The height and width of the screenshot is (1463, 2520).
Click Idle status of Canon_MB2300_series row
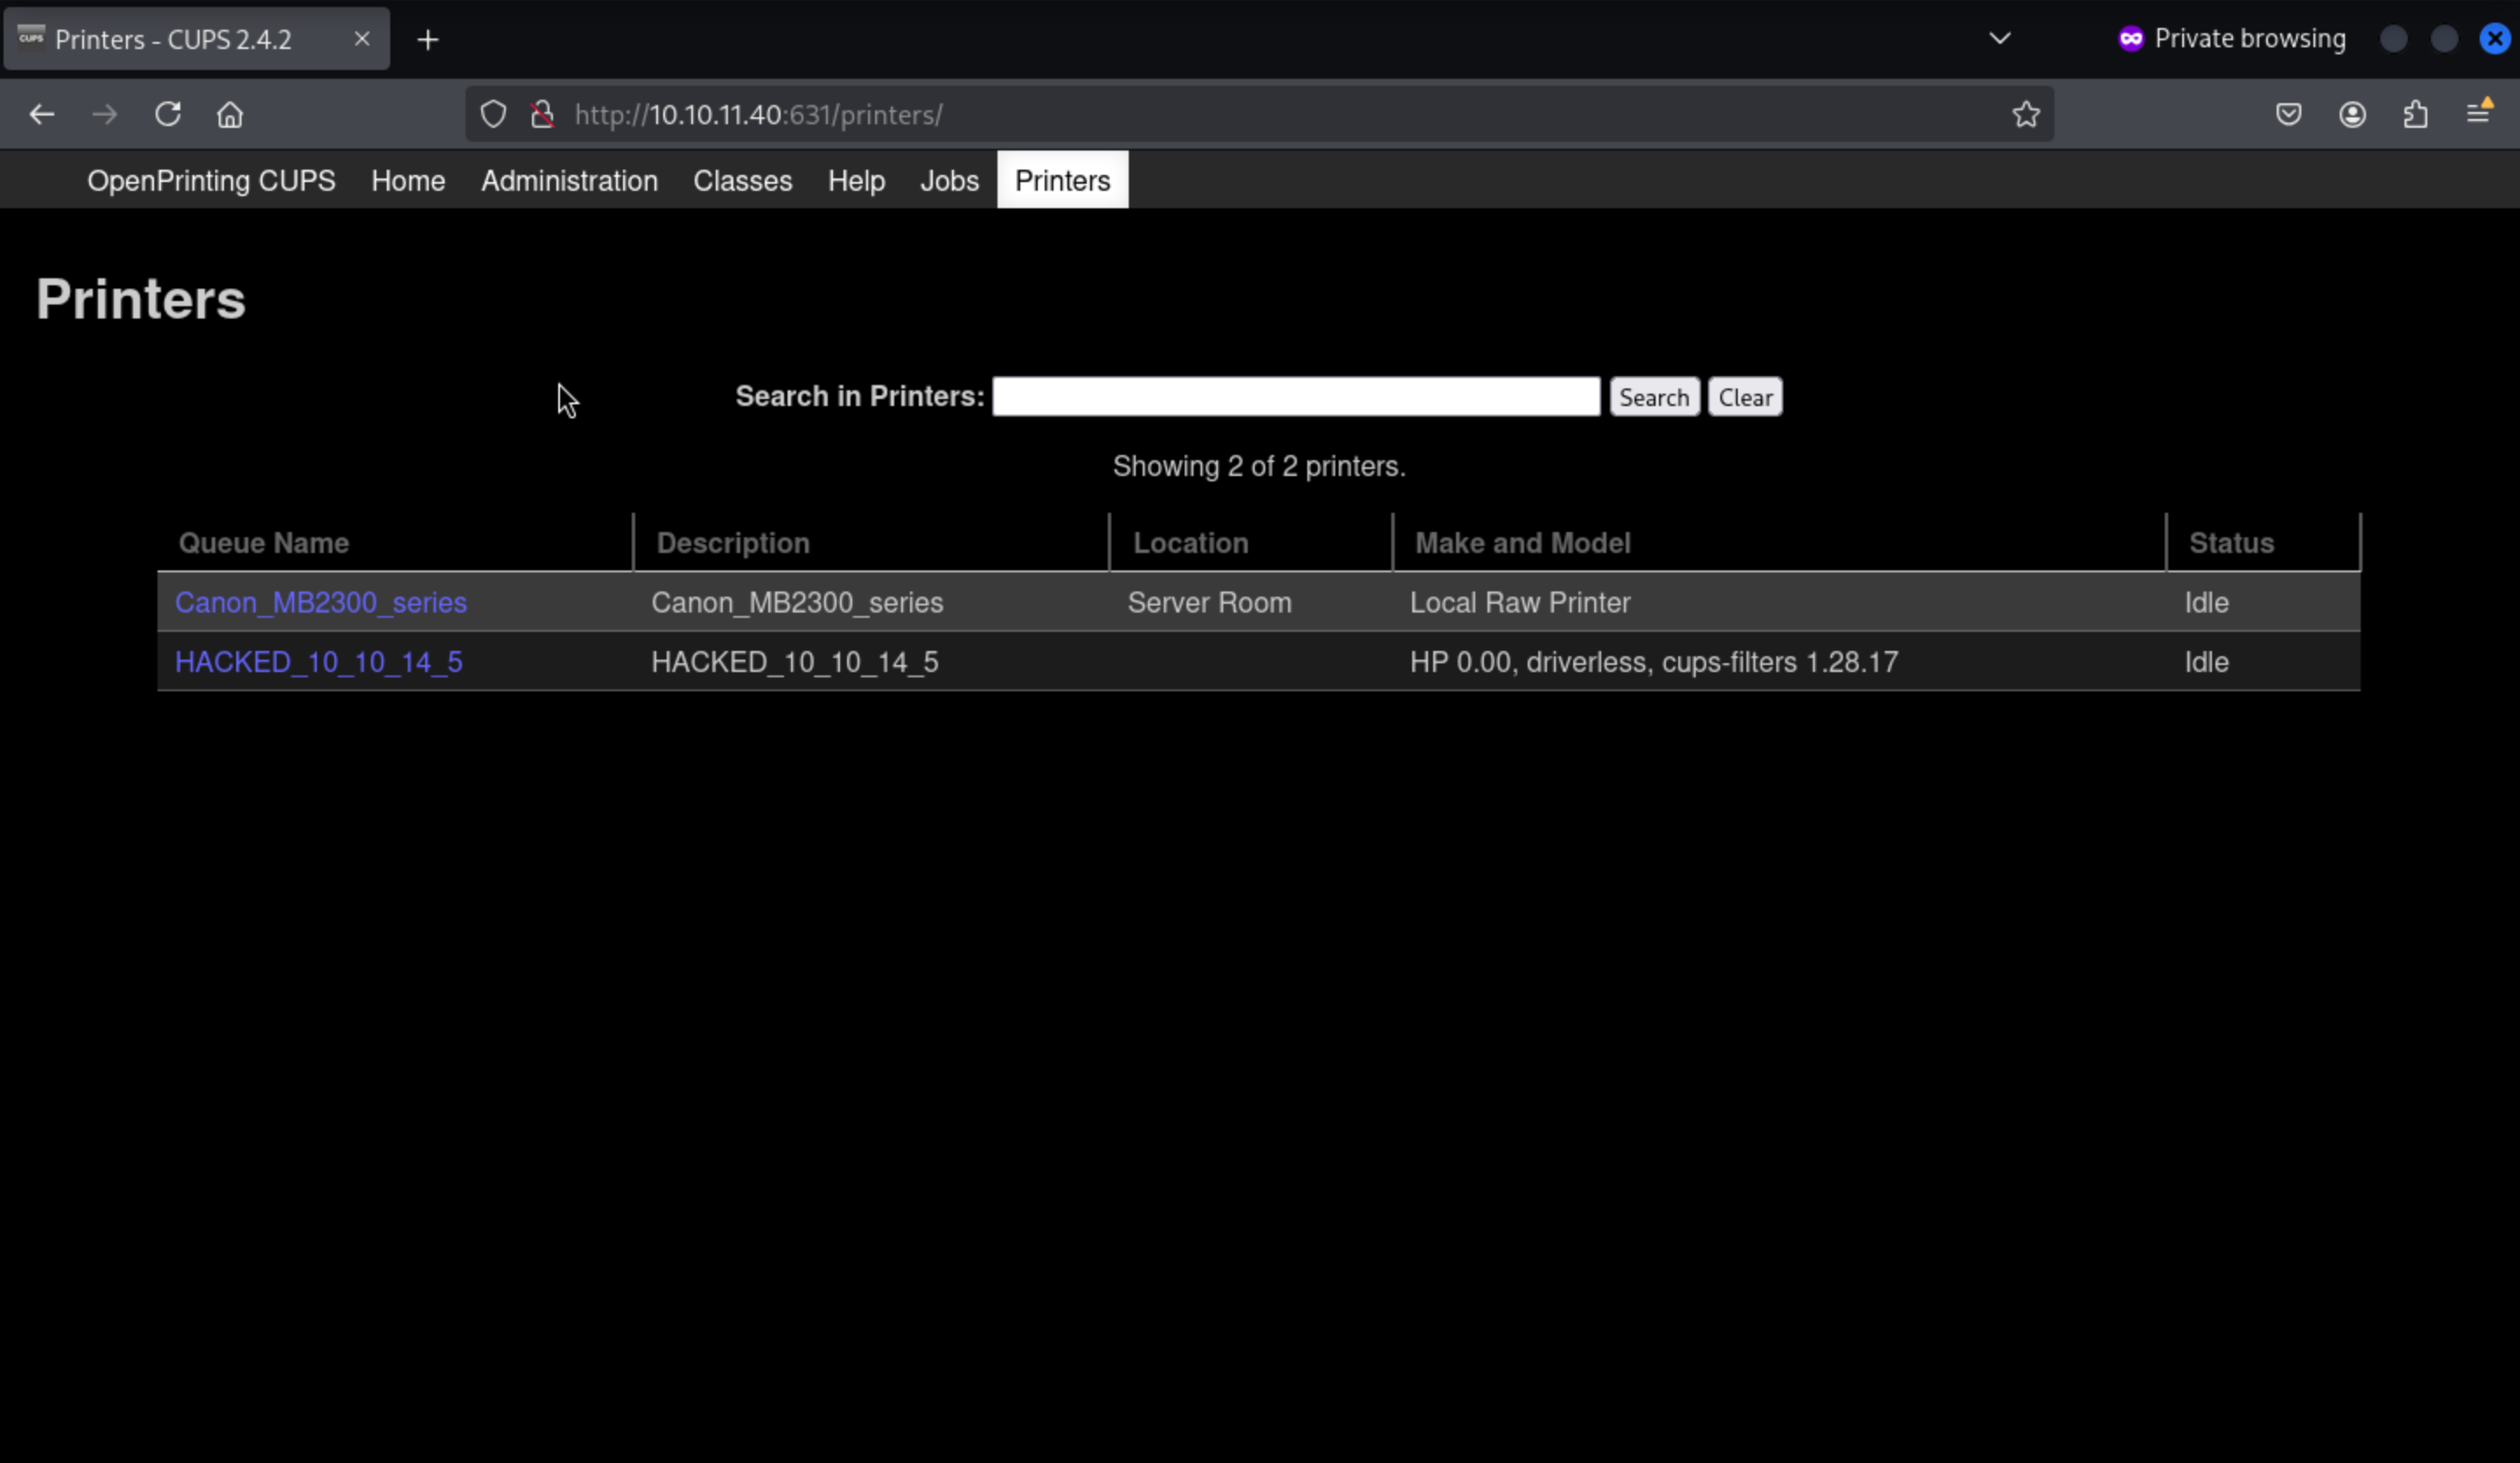tap(2206, 602)
